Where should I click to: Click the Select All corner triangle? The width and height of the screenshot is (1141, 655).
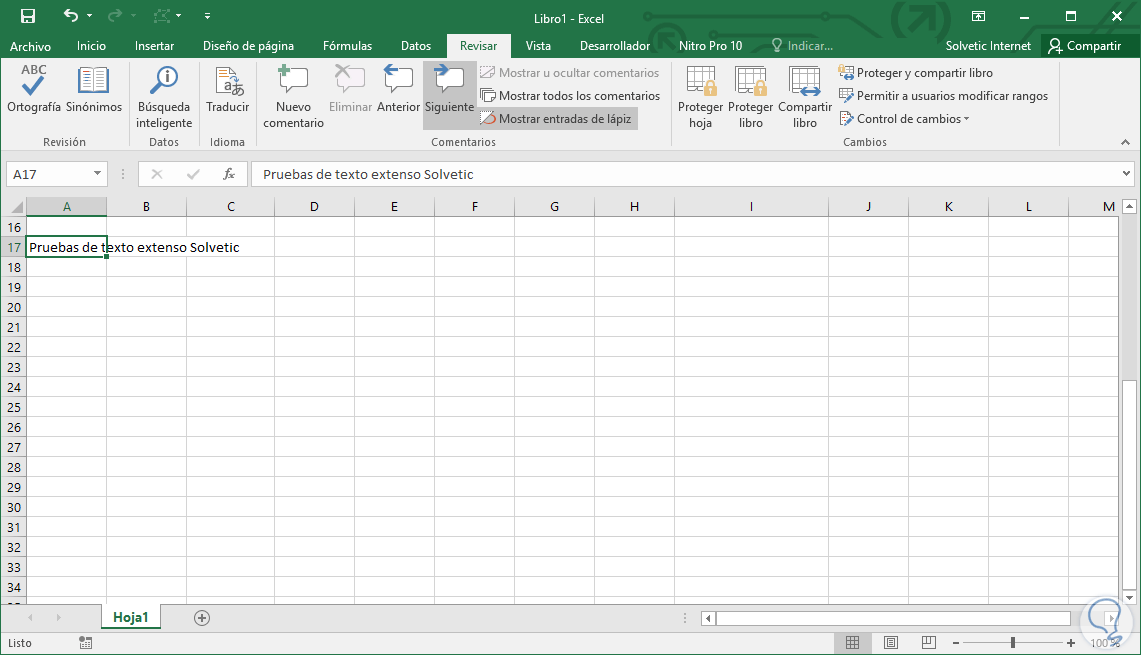[x=16, y=207]
